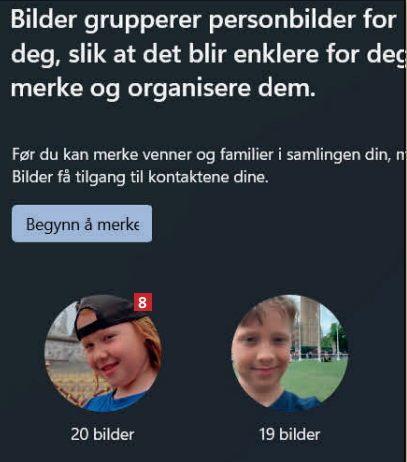Click the tower behind the right portrait
407x462 pixels.
pyautogui.click(x=310, y=325)
